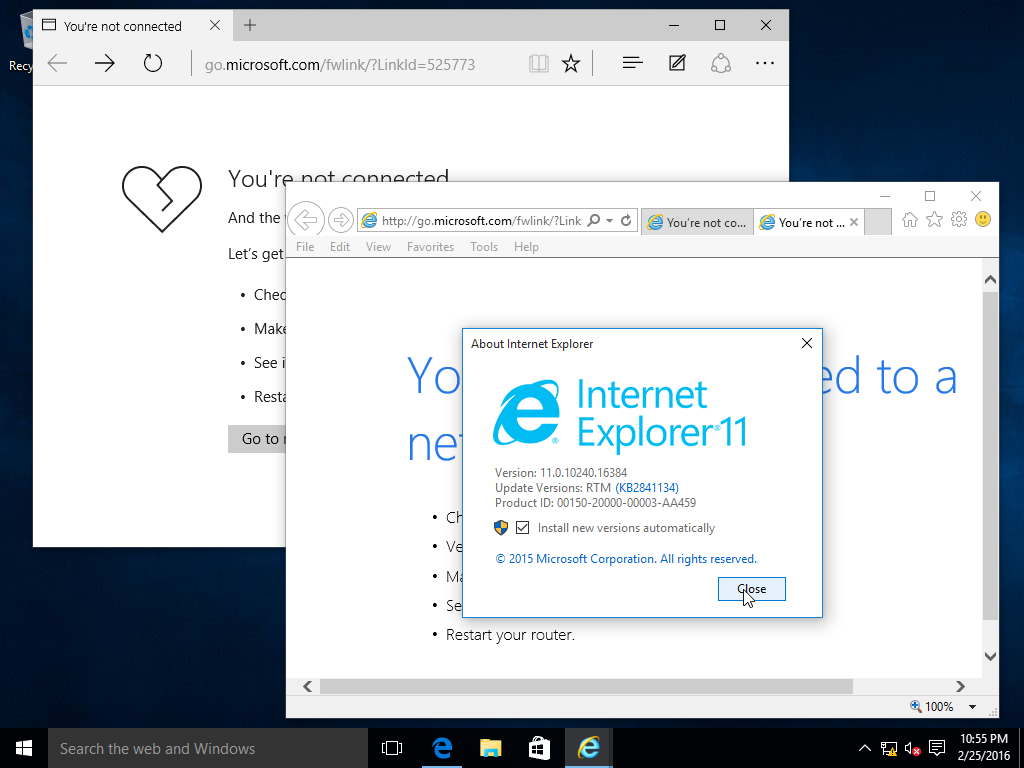Click the 100% zoom level button
Viewport: 1024px width, 768px height.
coord(932,707)
